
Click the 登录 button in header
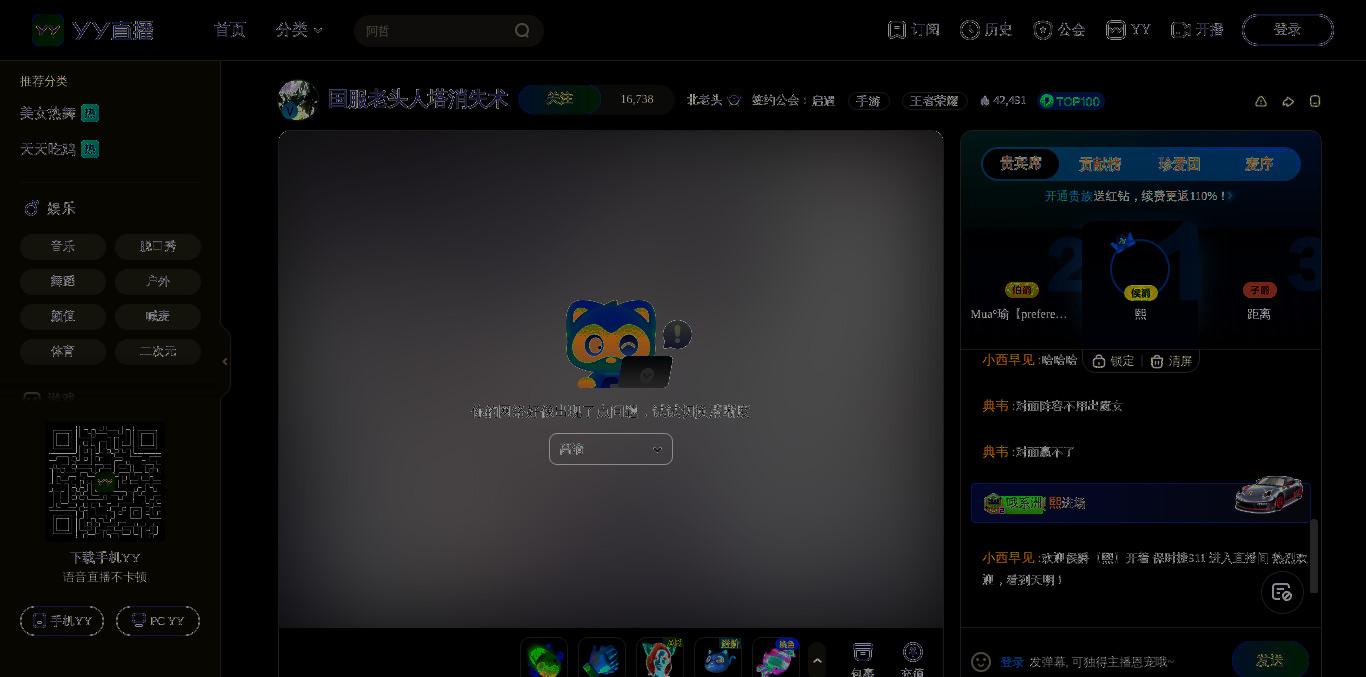click(x=1288, y=30)
